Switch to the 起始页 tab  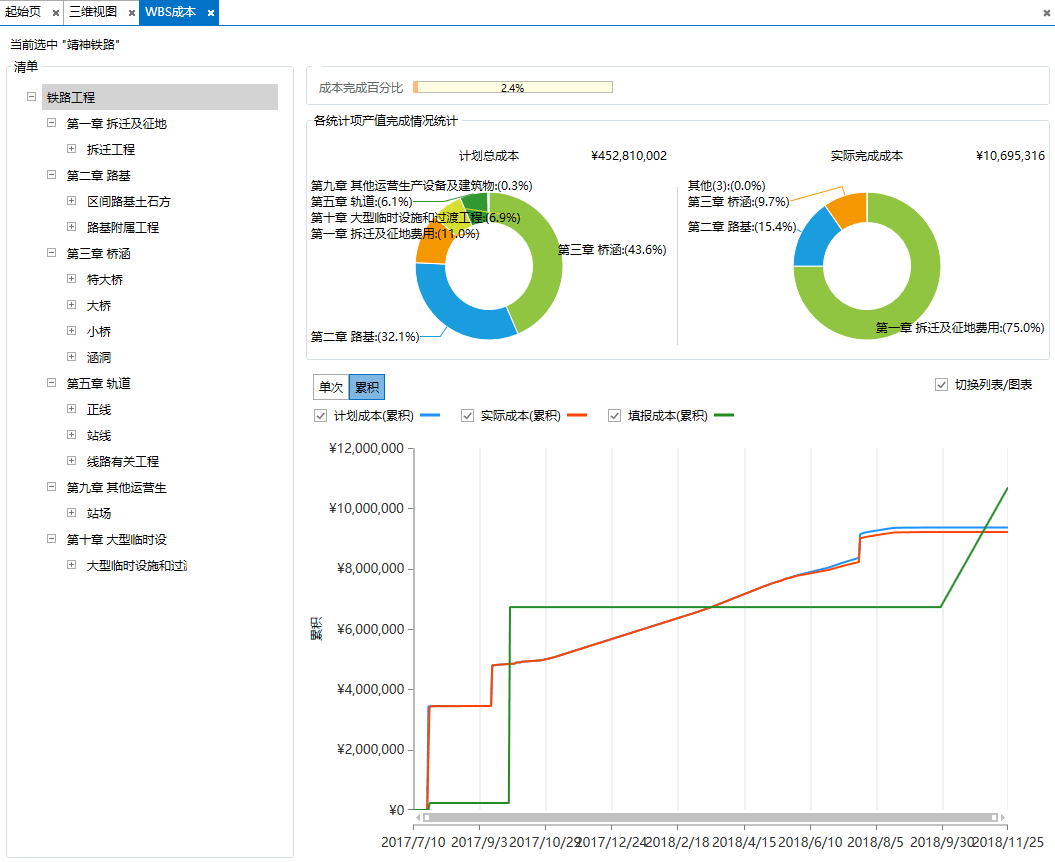[24, 13]
